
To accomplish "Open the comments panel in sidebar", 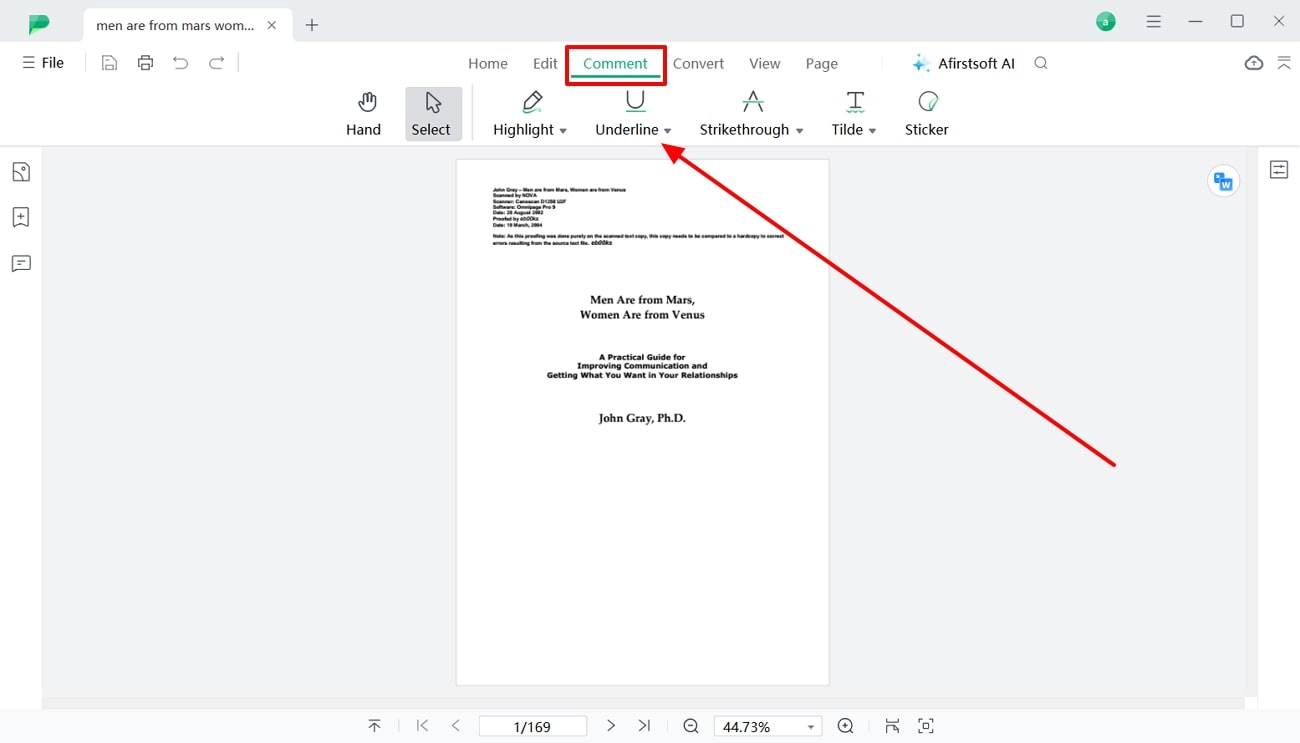I will pyautogui.click(x=21, y=264).
